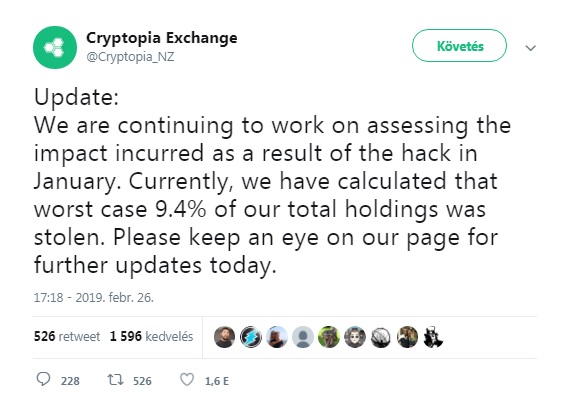Open the default grey silhouette avatar
This screenshot has height=402, width=570.
tap(303, 337)
